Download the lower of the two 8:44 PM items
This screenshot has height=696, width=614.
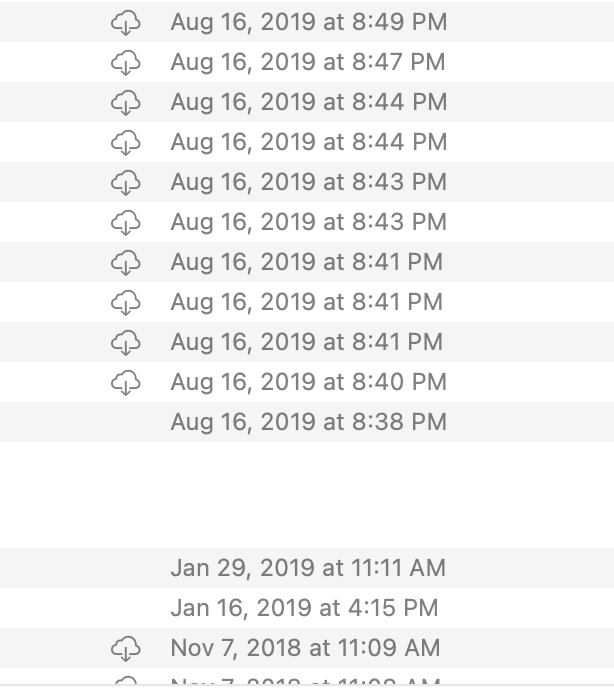126,142
